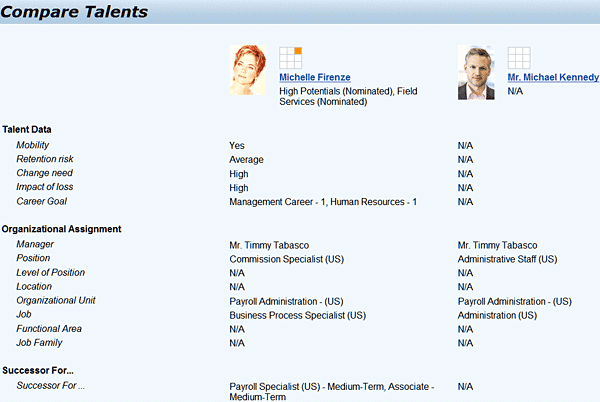Viewport: 600px width, 402px height.
Task: Click the Career Goal row label
Action: (40, 201)
